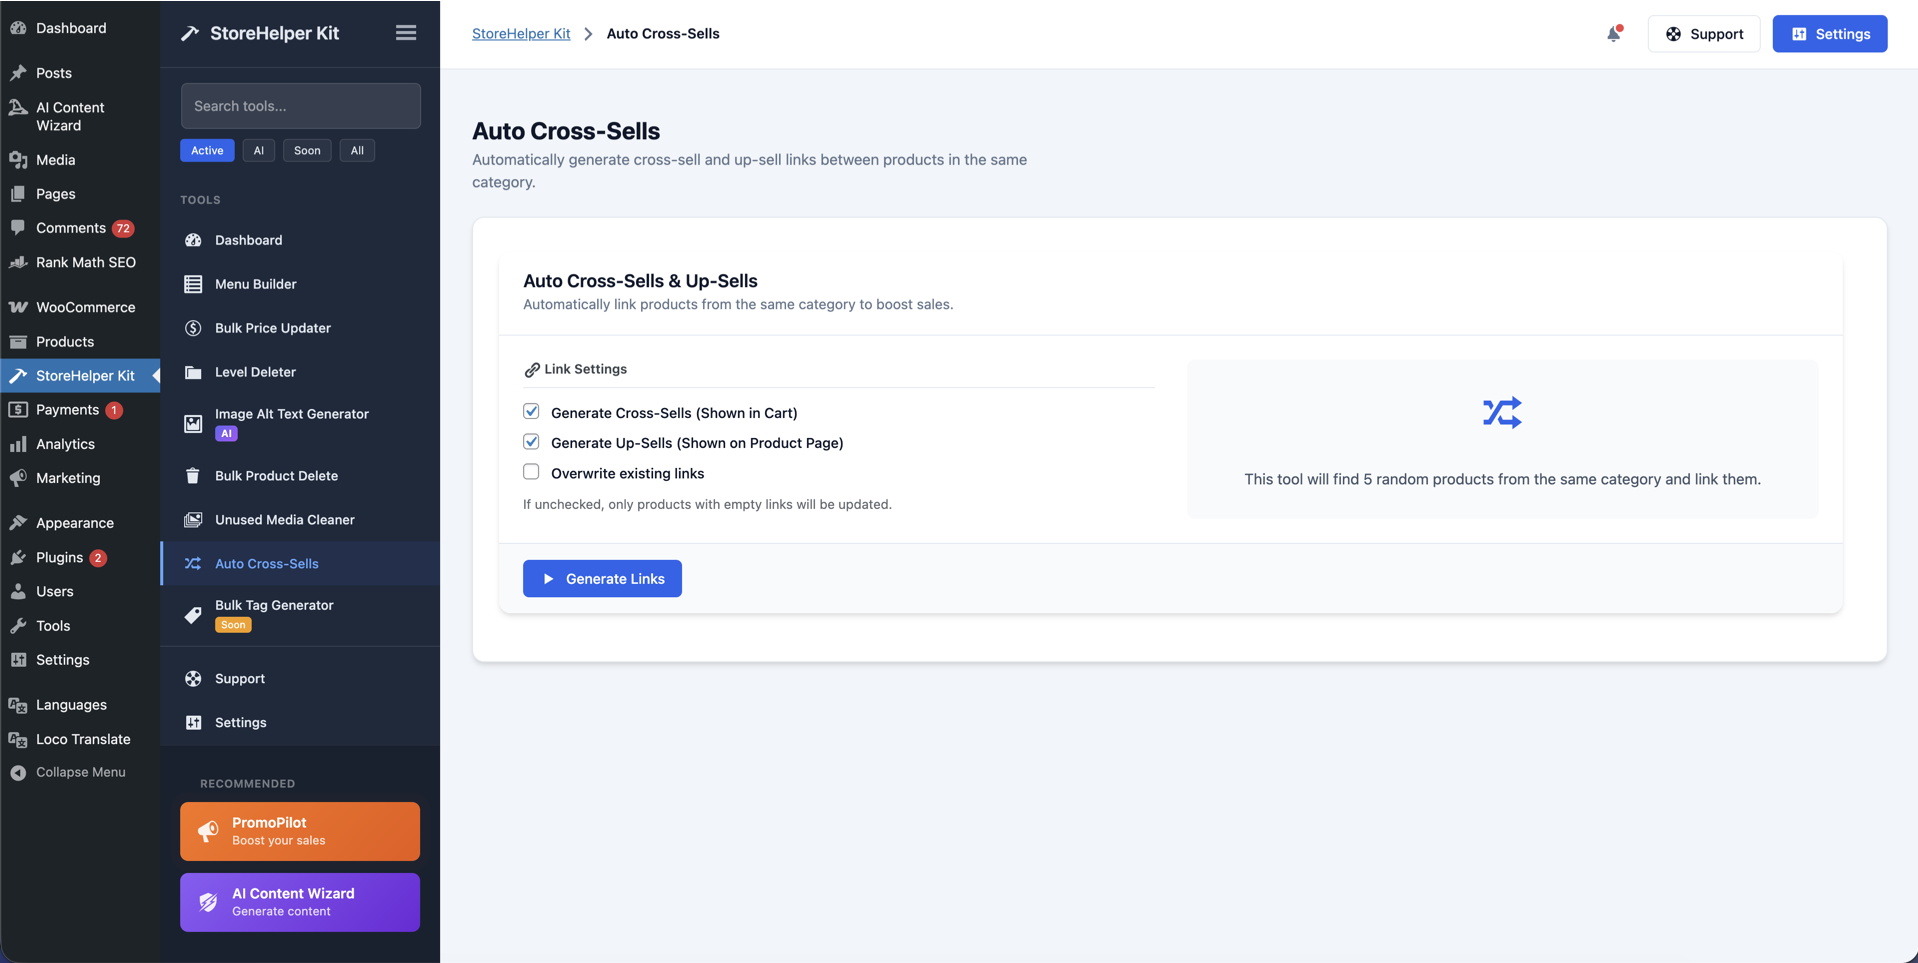Filter tools by the AI tab
This screenshot has height=963, width=1918.
click(x=258, y=150)
